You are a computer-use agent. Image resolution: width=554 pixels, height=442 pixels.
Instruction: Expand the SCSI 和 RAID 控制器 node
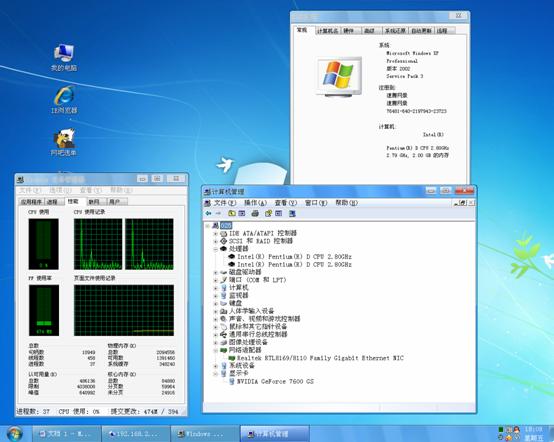(215, 241)
